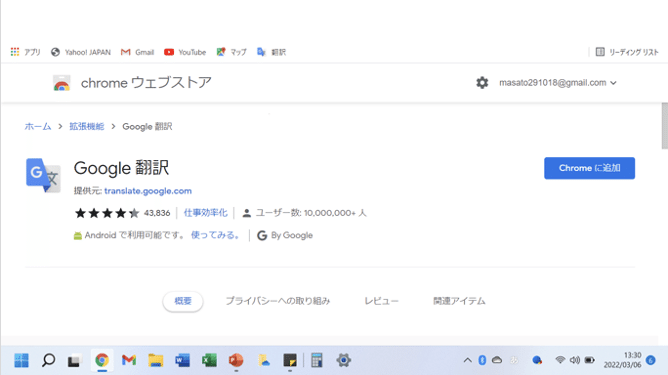Image resolution: width=668 pixels, height=375 pixels.
Task: Show hidden system tray icons
Action: [x=467, y=361]
